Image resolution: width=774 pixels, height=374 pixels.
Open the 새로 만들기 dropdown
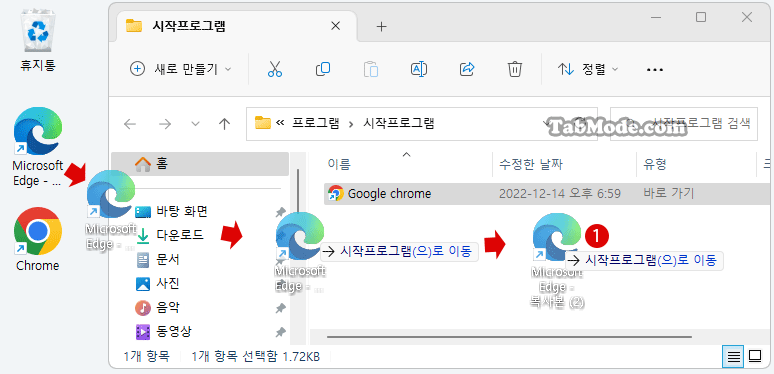pyautogui.click(x=180, y=69)
